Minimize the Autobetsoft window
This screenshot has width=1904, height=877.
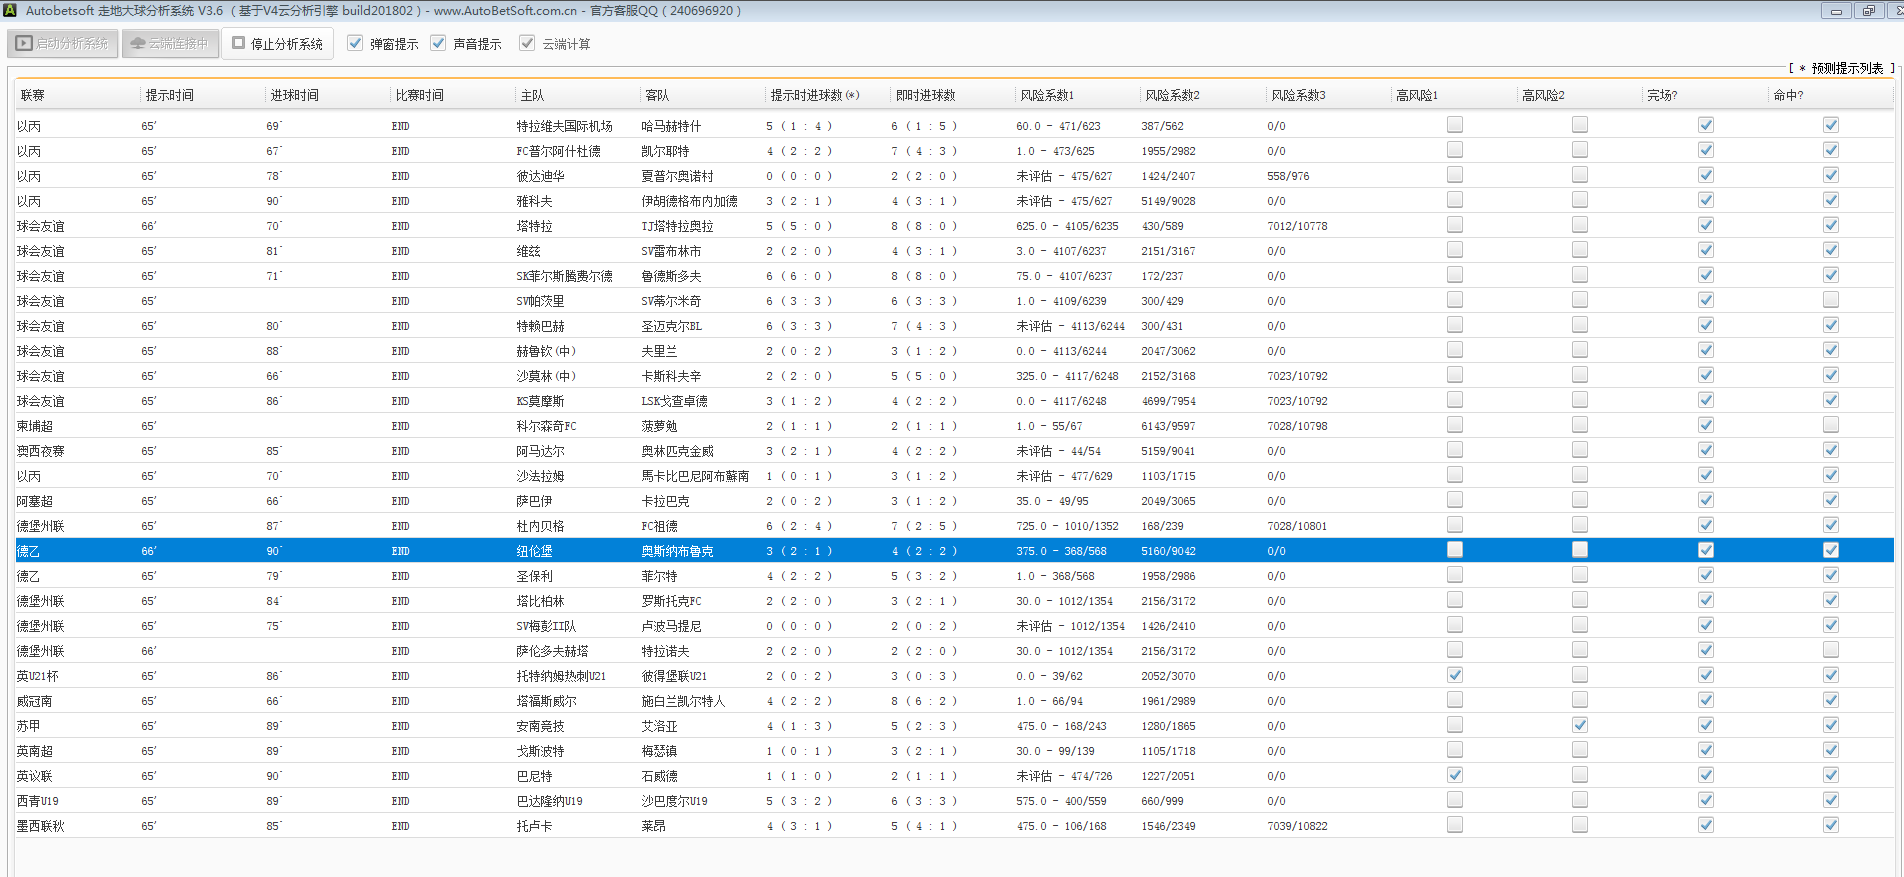point(1835,11)
